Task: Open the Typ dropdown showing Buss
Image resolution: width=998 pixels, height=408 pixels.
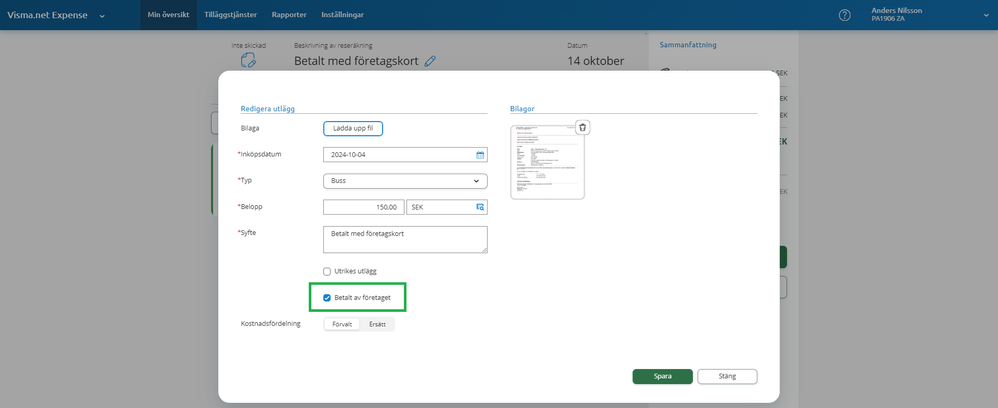Action: [x=405, y=181]
